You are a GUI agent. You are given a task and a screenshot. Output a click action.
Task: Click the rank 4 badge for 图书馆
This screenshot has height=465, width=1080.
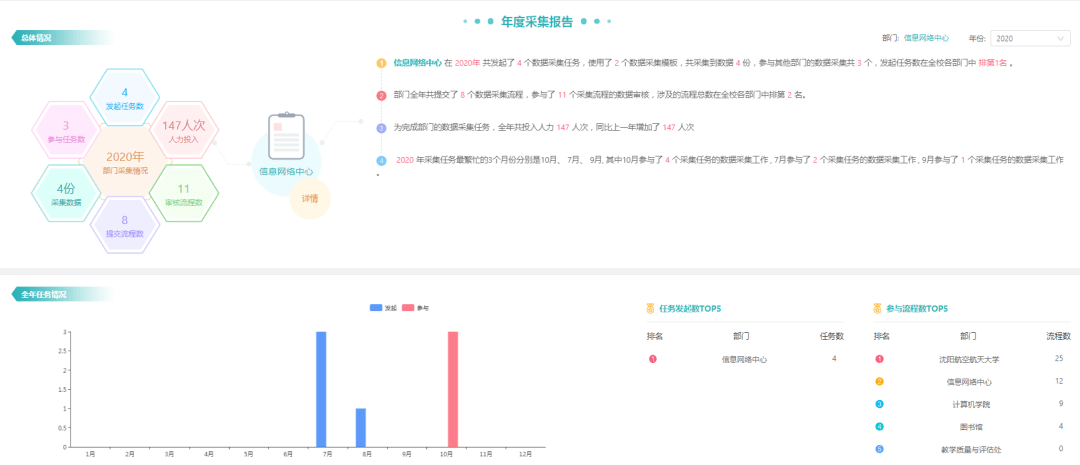click(x=880, y=426)
